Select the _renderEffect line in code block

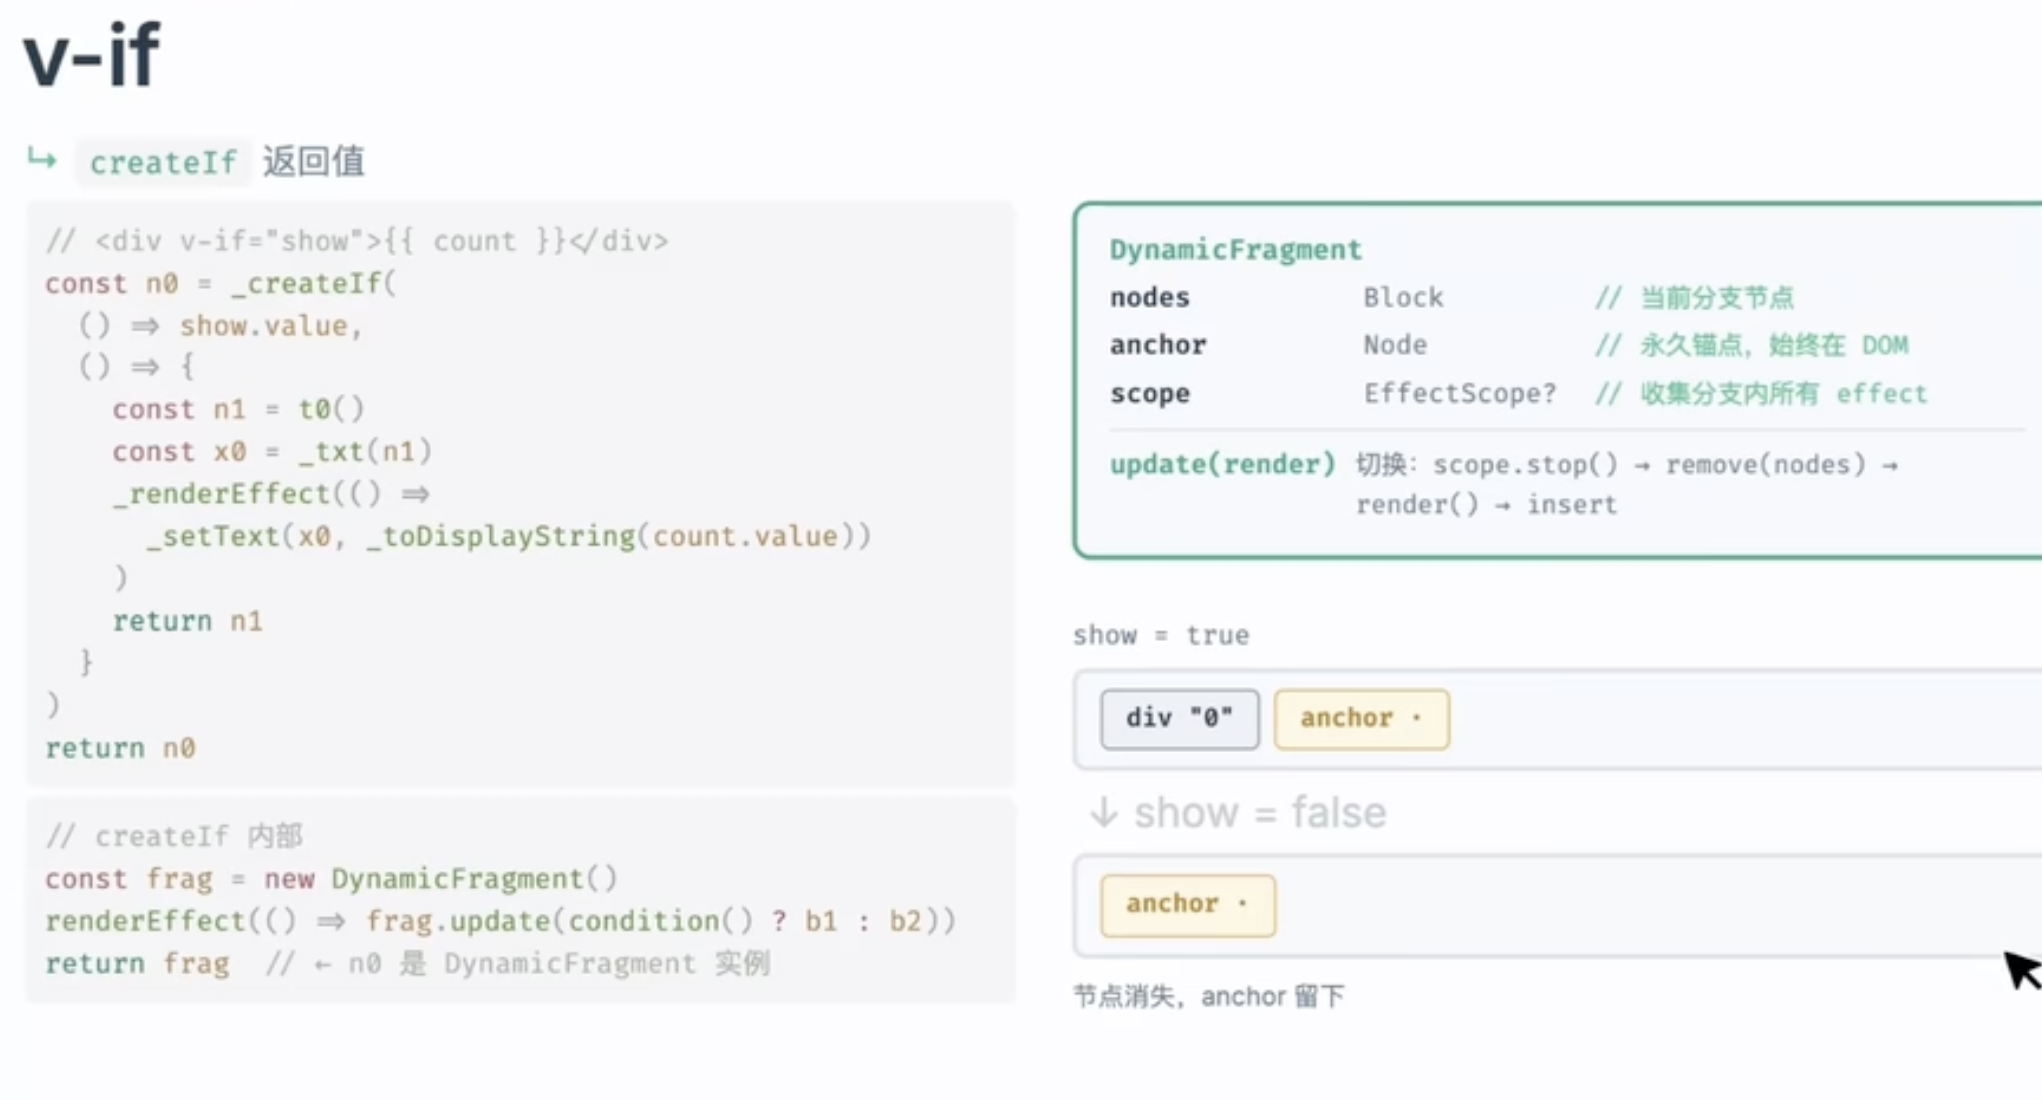point(271,493)
